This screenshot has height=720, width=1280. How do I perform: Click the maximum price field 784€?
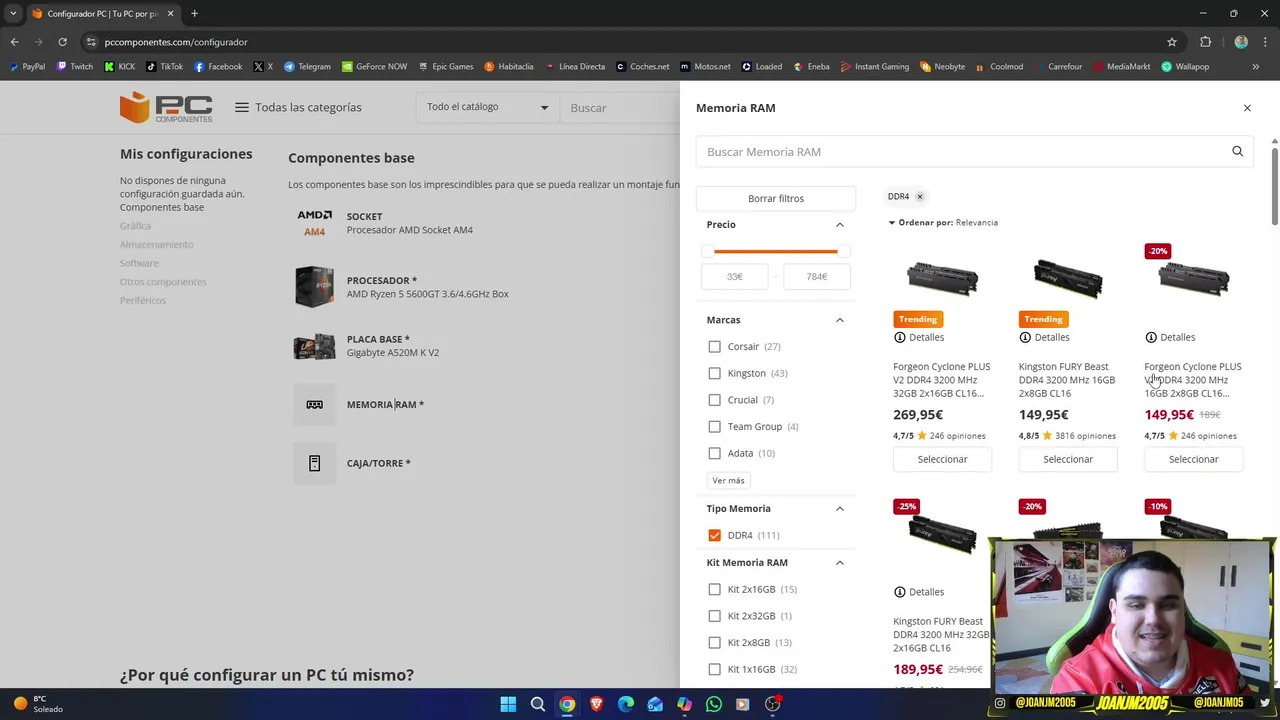click(x=817, y=277)
